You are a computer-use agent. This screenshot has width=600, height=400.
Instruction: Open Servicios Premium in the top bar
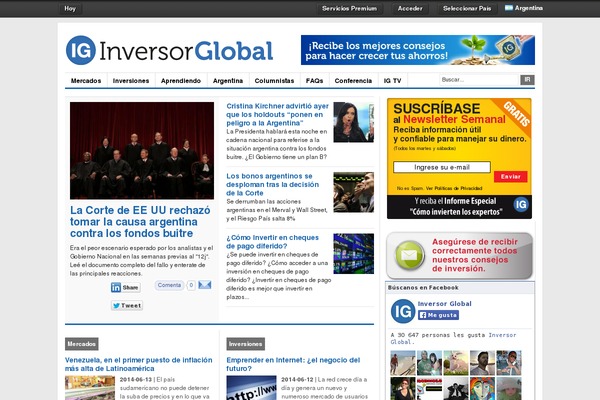349,8
